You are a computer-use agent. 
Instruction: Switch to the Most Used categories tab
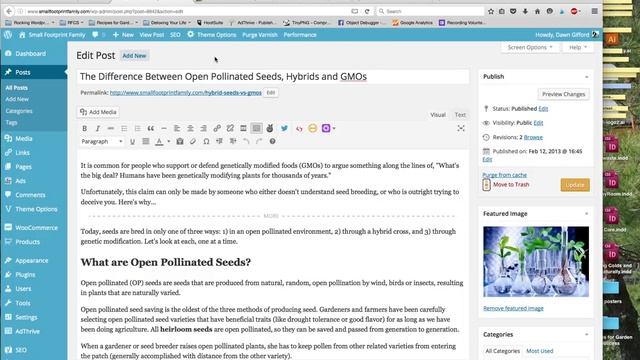pyautogui.click(x=540, y=351)
